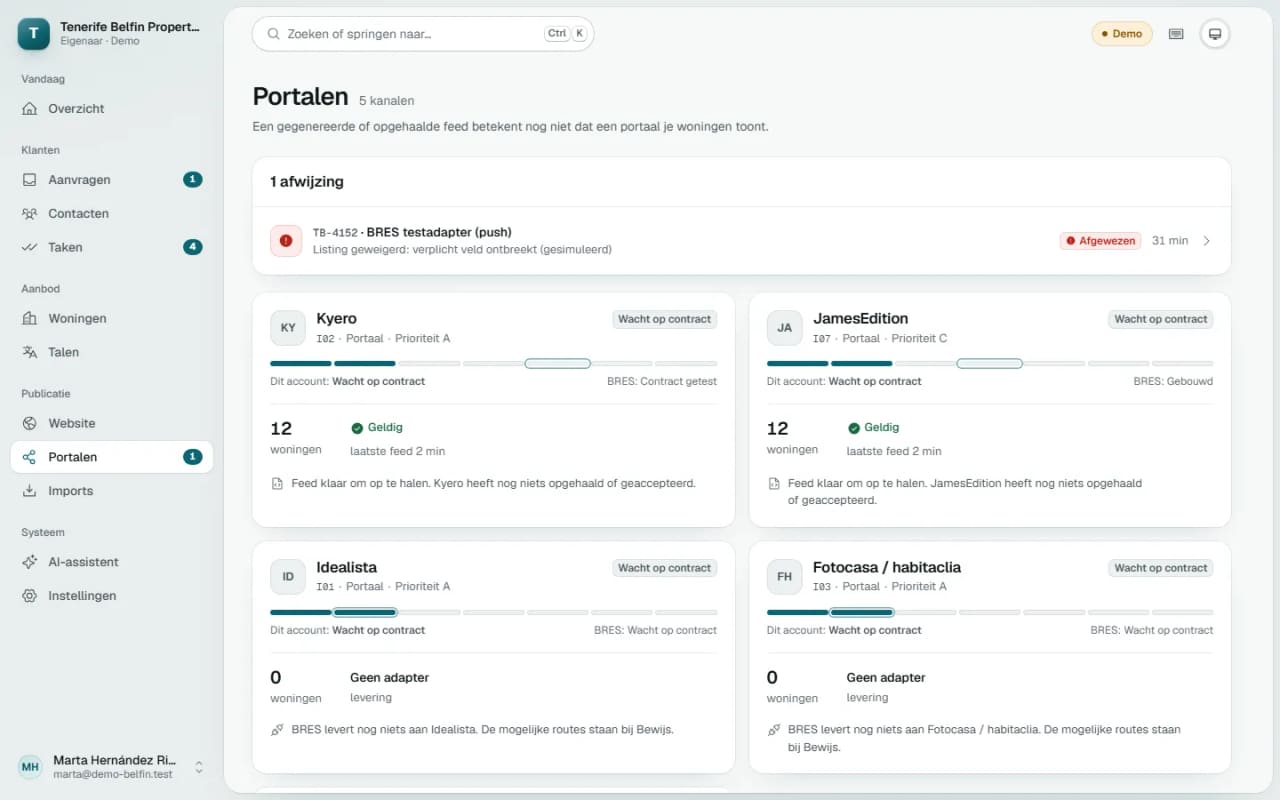Click the Instellingen gear icon
Image resolution: width=1280 pixels, height=800 pixels.
(x=30, y=596)
